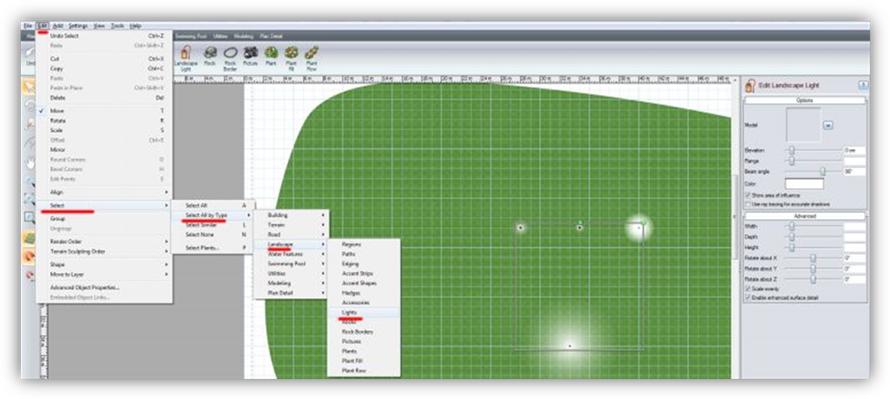Choose Delete in the Edit menu
The image size is (890, 399).
point(104,98)
